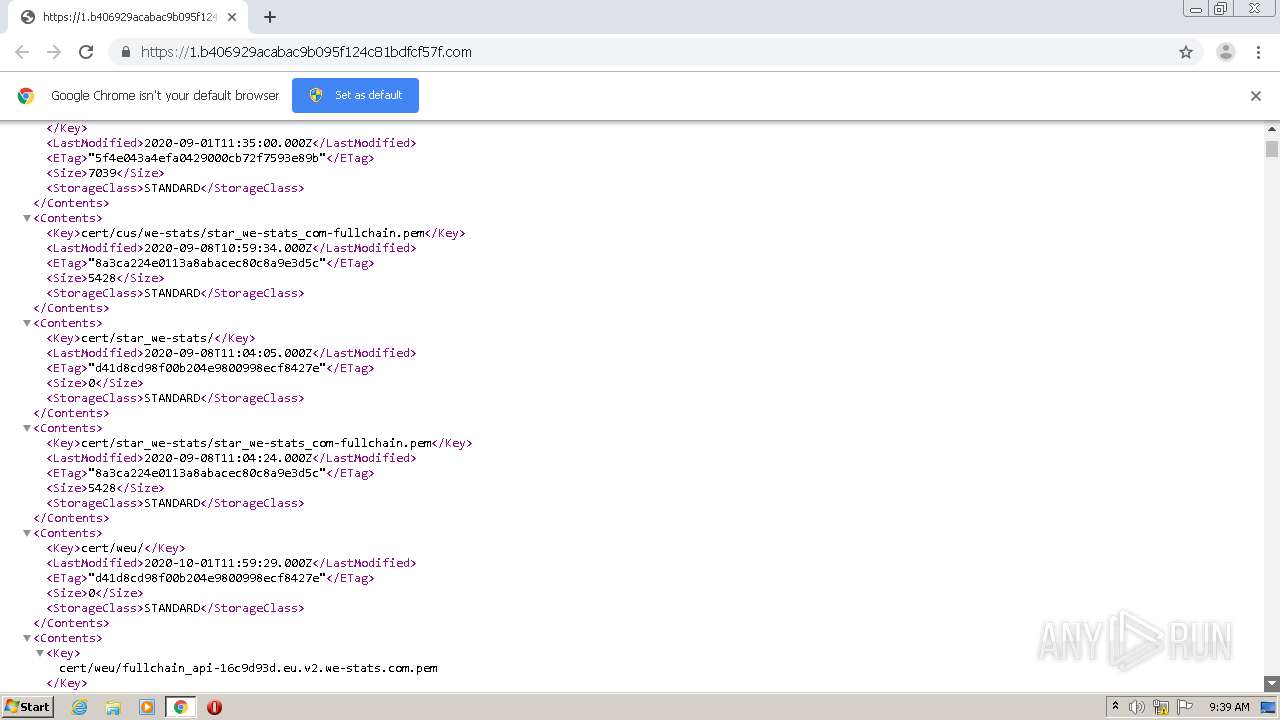1280x720 pixels.
Task: Click LastModified 2020-09-08T11:04:05.000Z
Action: point(228,353)
